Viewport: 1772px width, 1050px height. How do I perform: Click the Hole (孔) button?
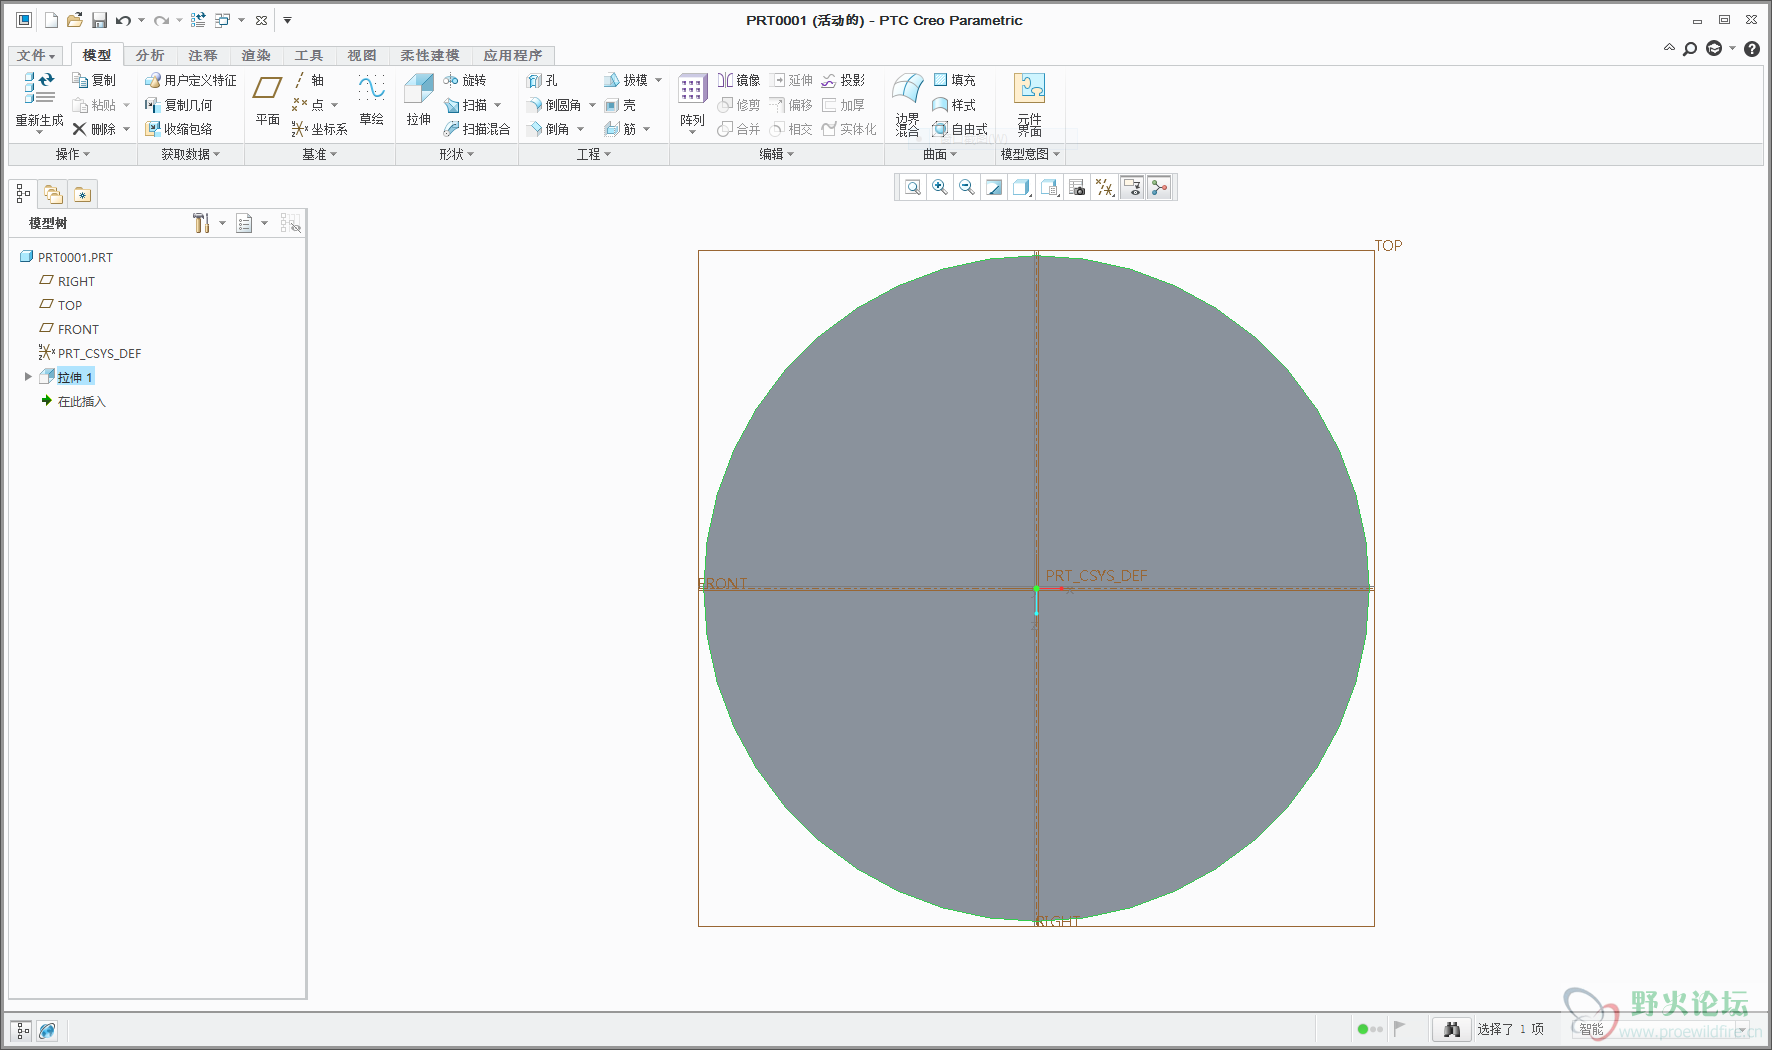(543, 80)
